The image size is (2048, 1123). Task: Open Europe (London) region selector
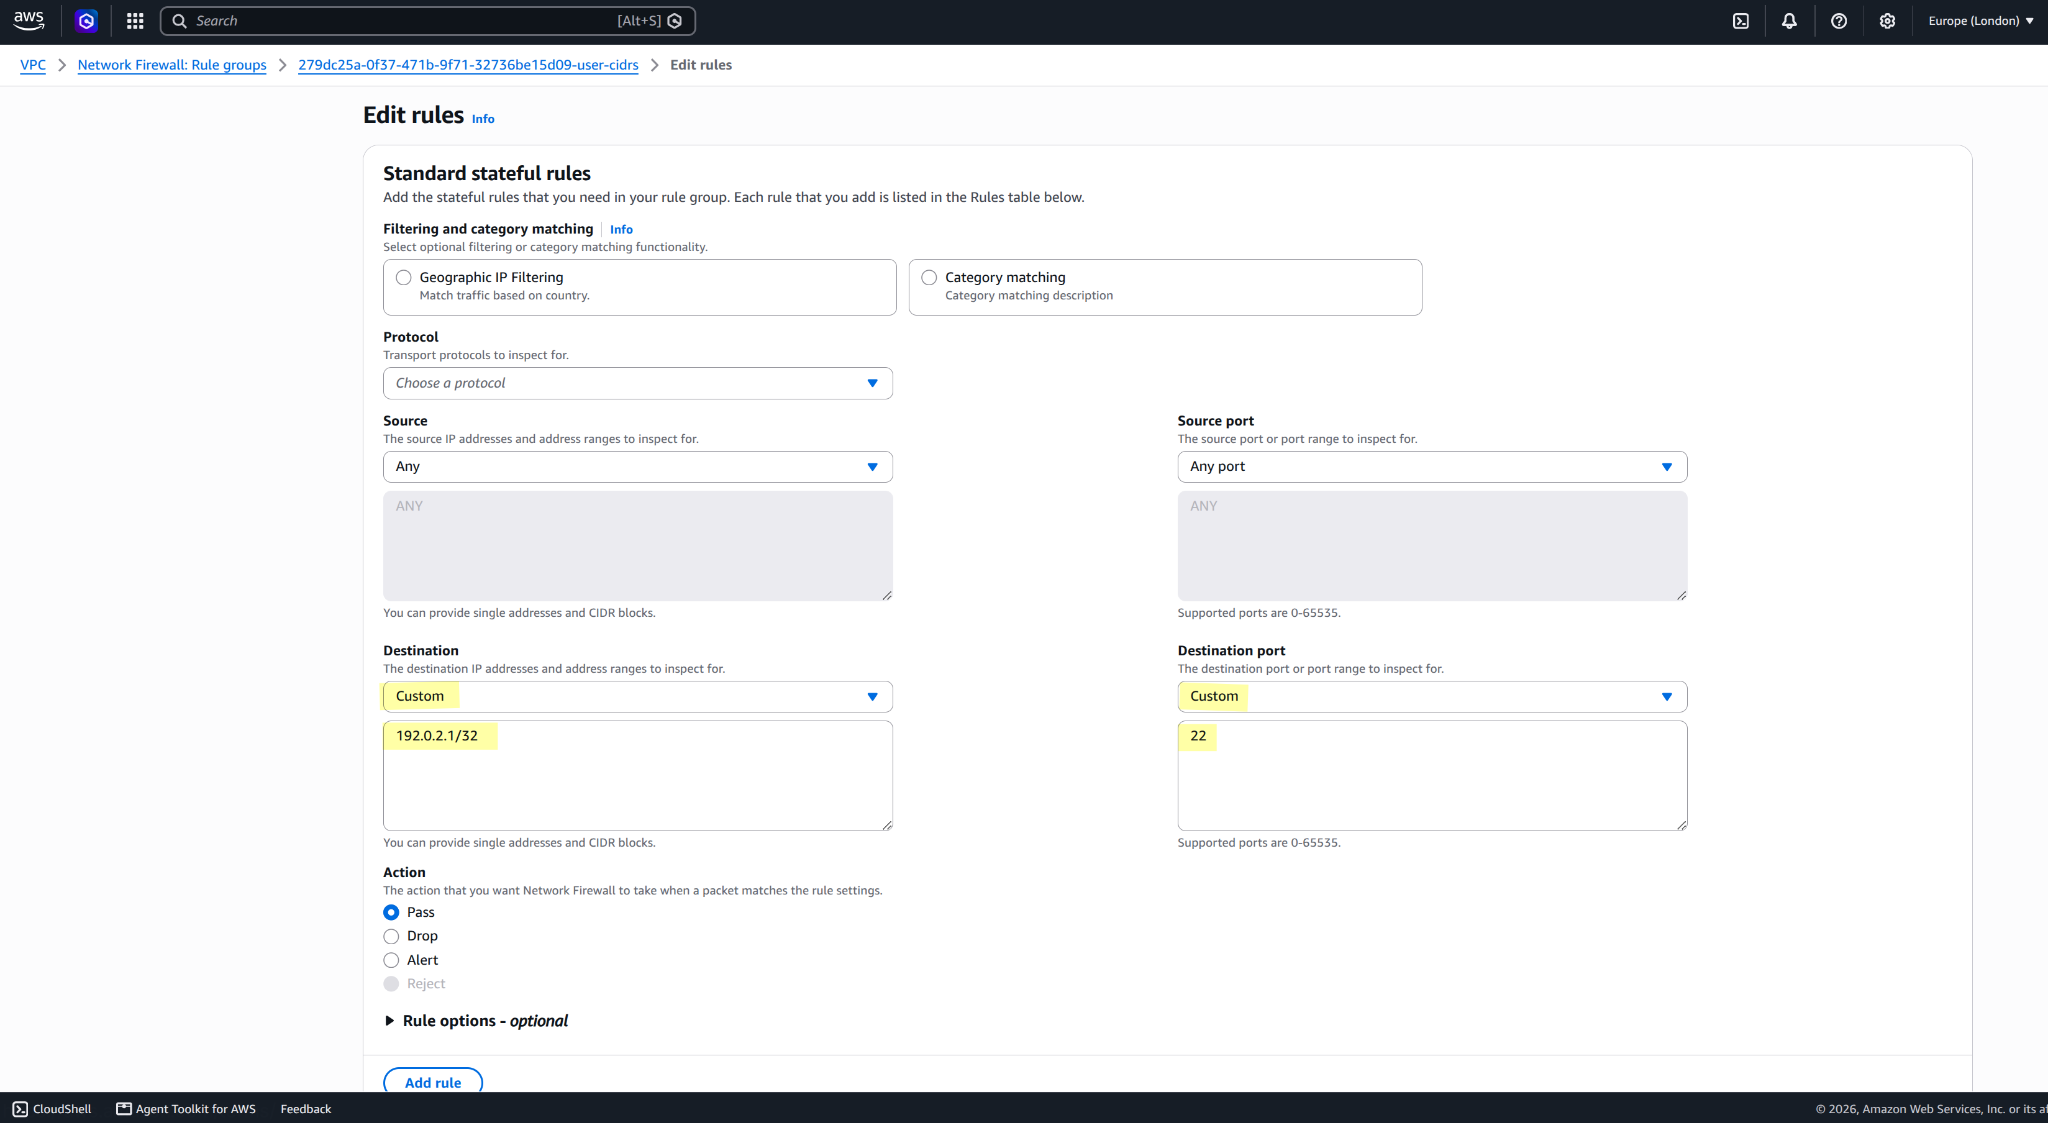pyautogui.click(x=1980, y=21)
